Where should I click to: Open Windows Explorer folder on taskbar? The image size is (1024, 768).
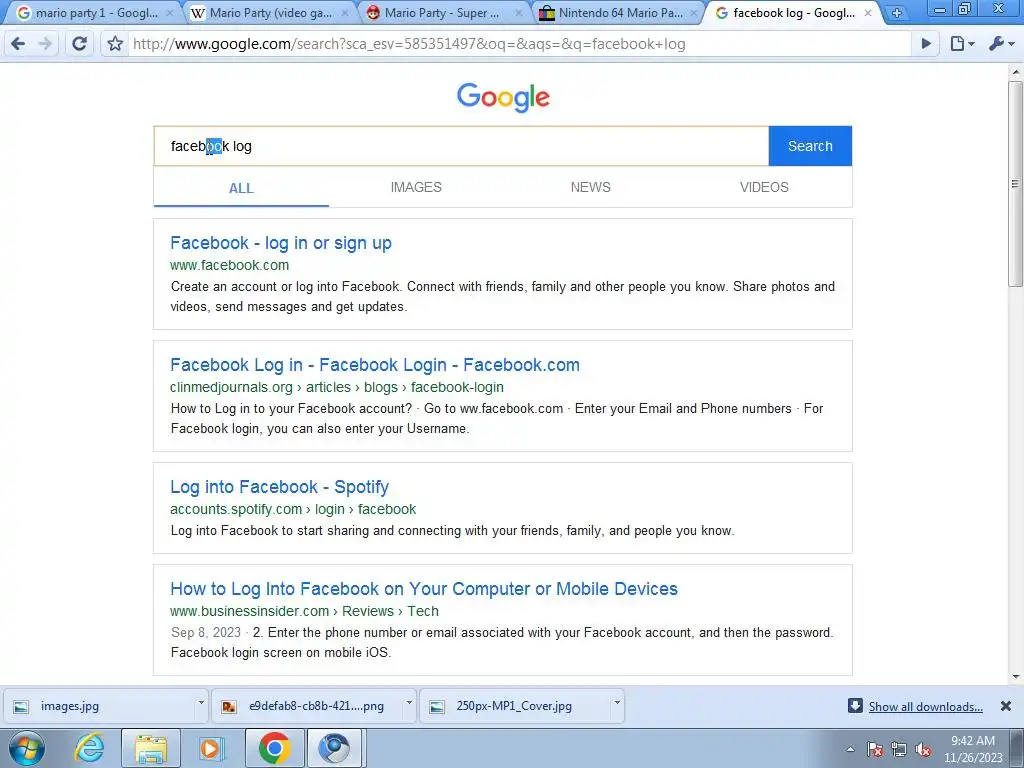[x=150, y=748]
